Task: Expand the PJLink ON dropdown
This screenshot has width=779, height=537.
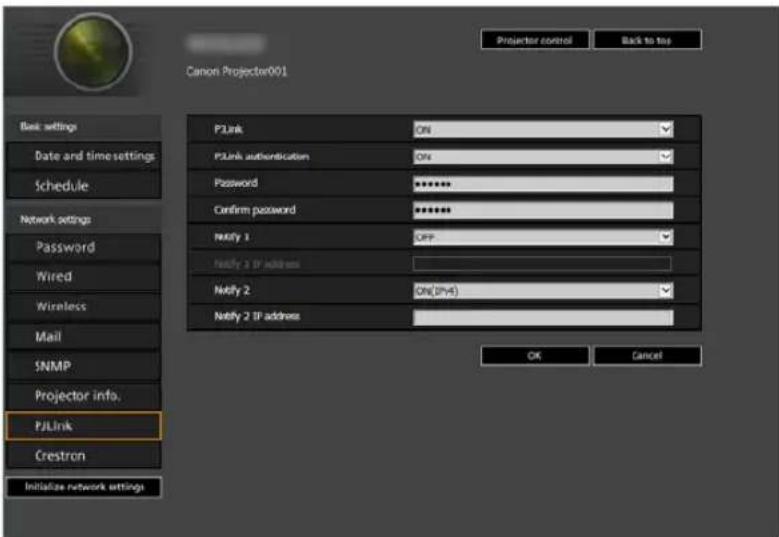Action: click(x=543, y=130)
